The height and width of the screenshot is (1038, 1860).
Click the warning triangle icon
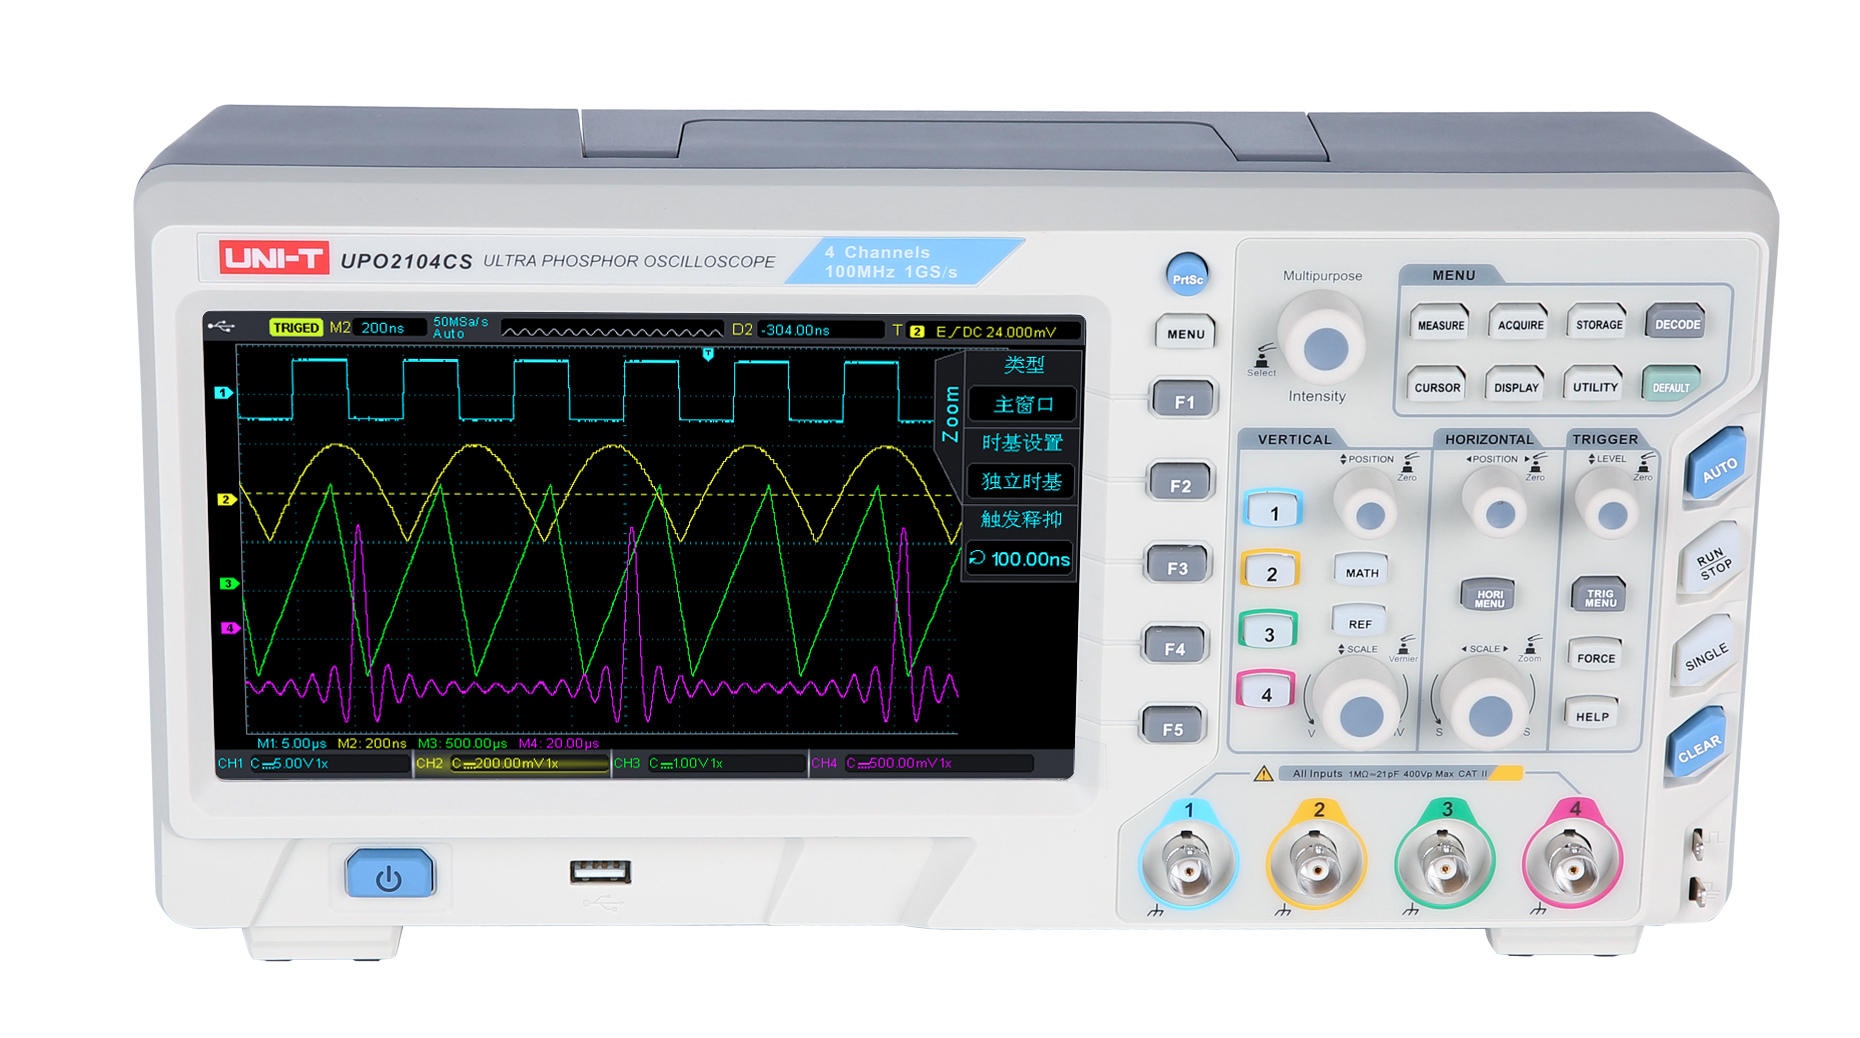coord(1263,773)
